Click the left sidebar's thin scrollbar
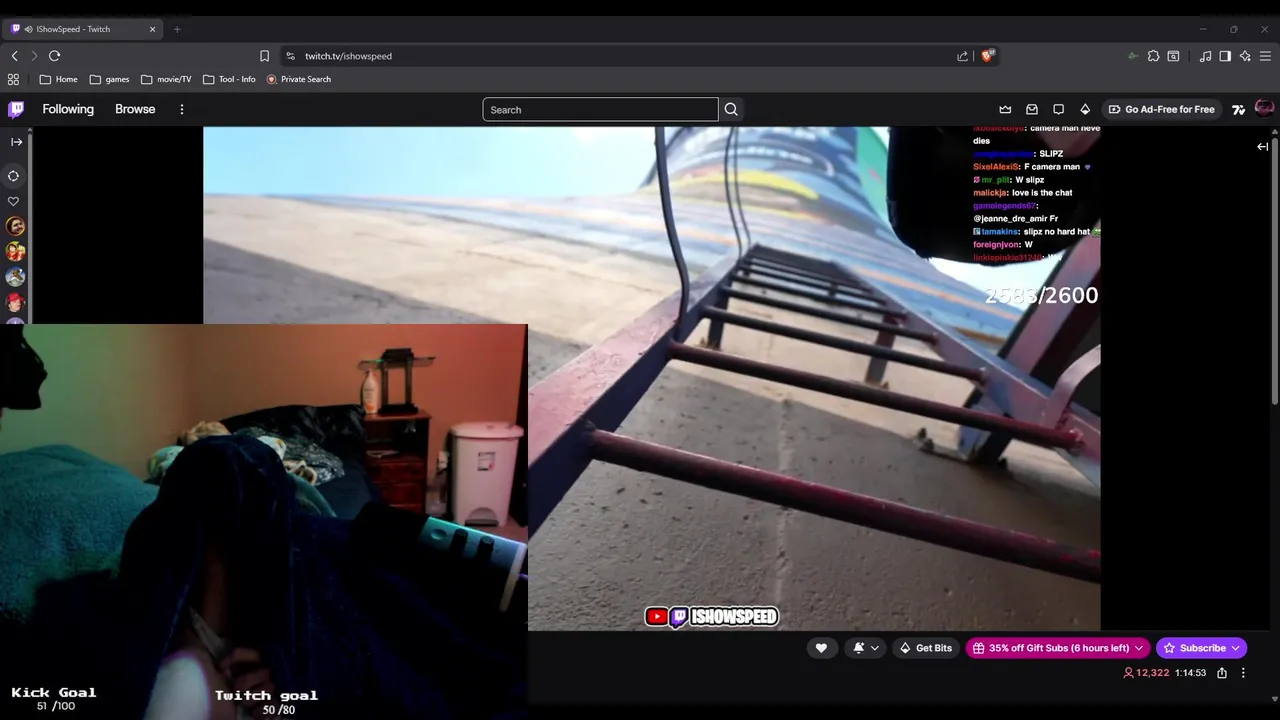The image size is (1280, 720). point(29,228)
